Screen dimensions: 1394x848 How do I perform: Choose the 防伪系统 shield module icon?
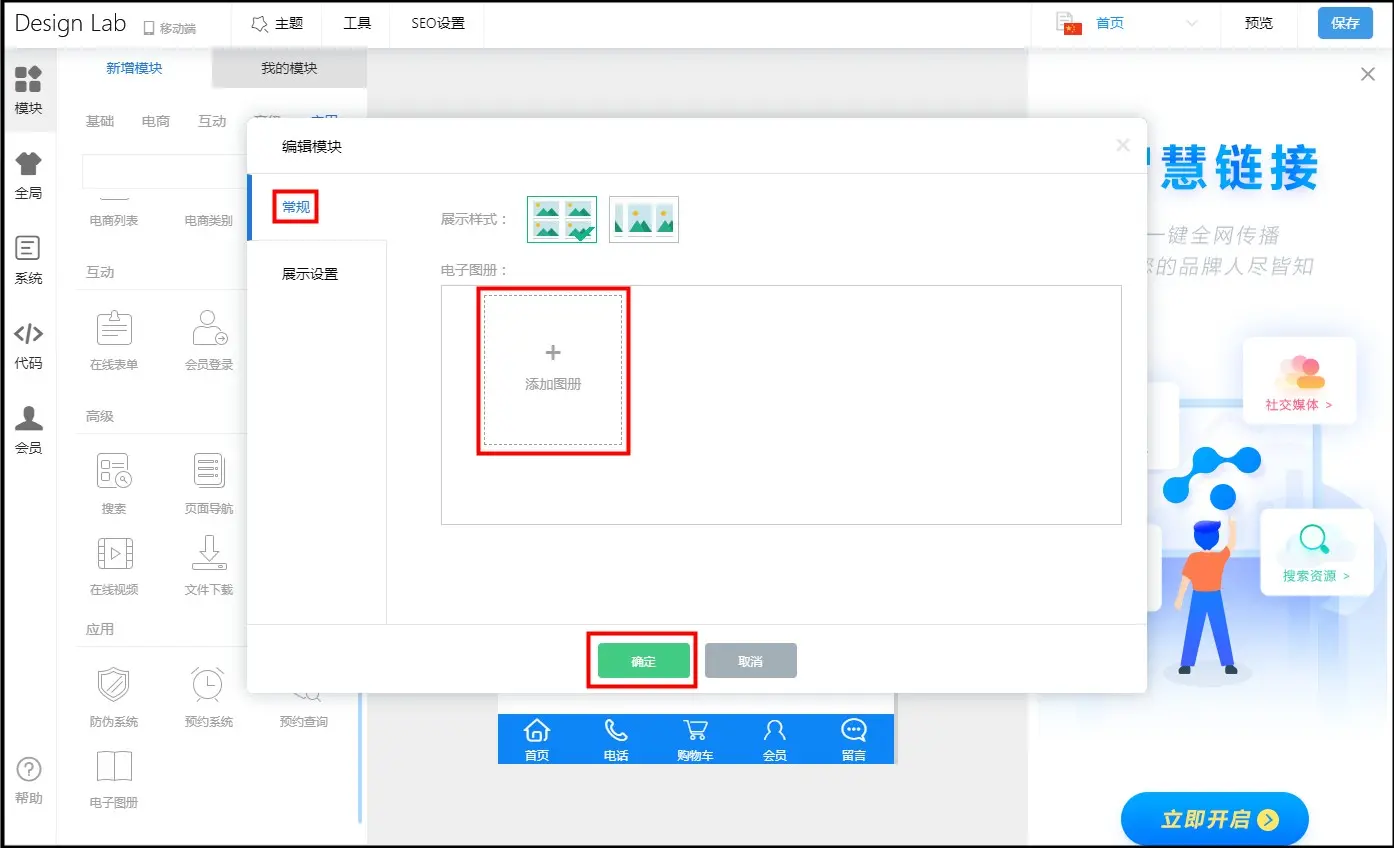(113, 696)
